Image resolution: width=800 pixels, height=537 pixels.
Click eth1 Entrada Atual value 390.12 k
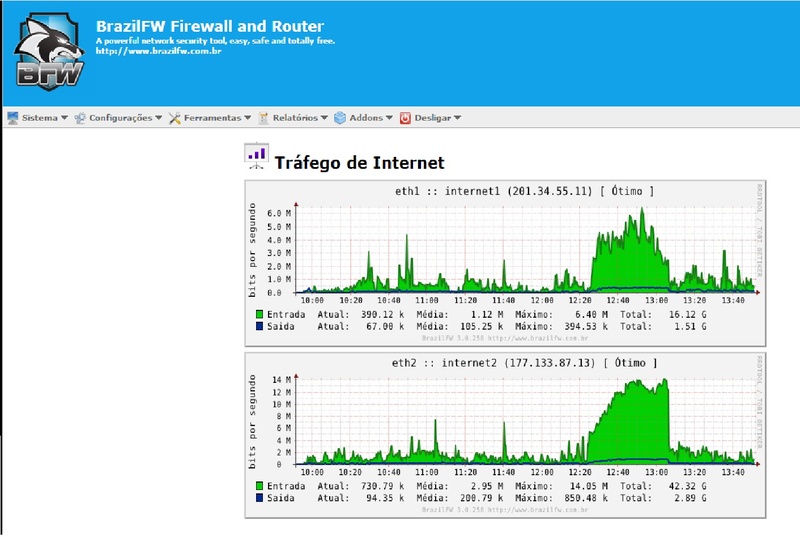(383, 315)
